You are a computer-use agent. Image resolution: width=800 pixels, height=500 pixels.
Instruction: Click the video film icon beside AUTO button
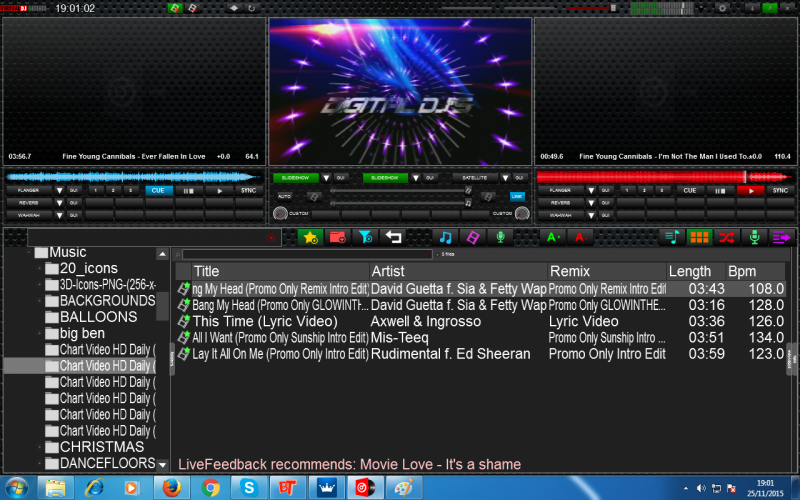pos(314,197)
